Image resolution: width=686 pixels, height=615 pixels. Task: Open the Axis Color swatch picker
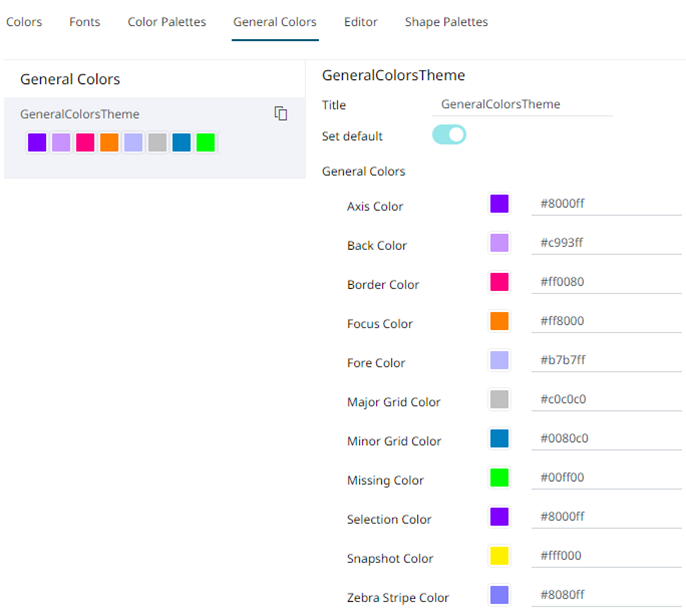499,204
